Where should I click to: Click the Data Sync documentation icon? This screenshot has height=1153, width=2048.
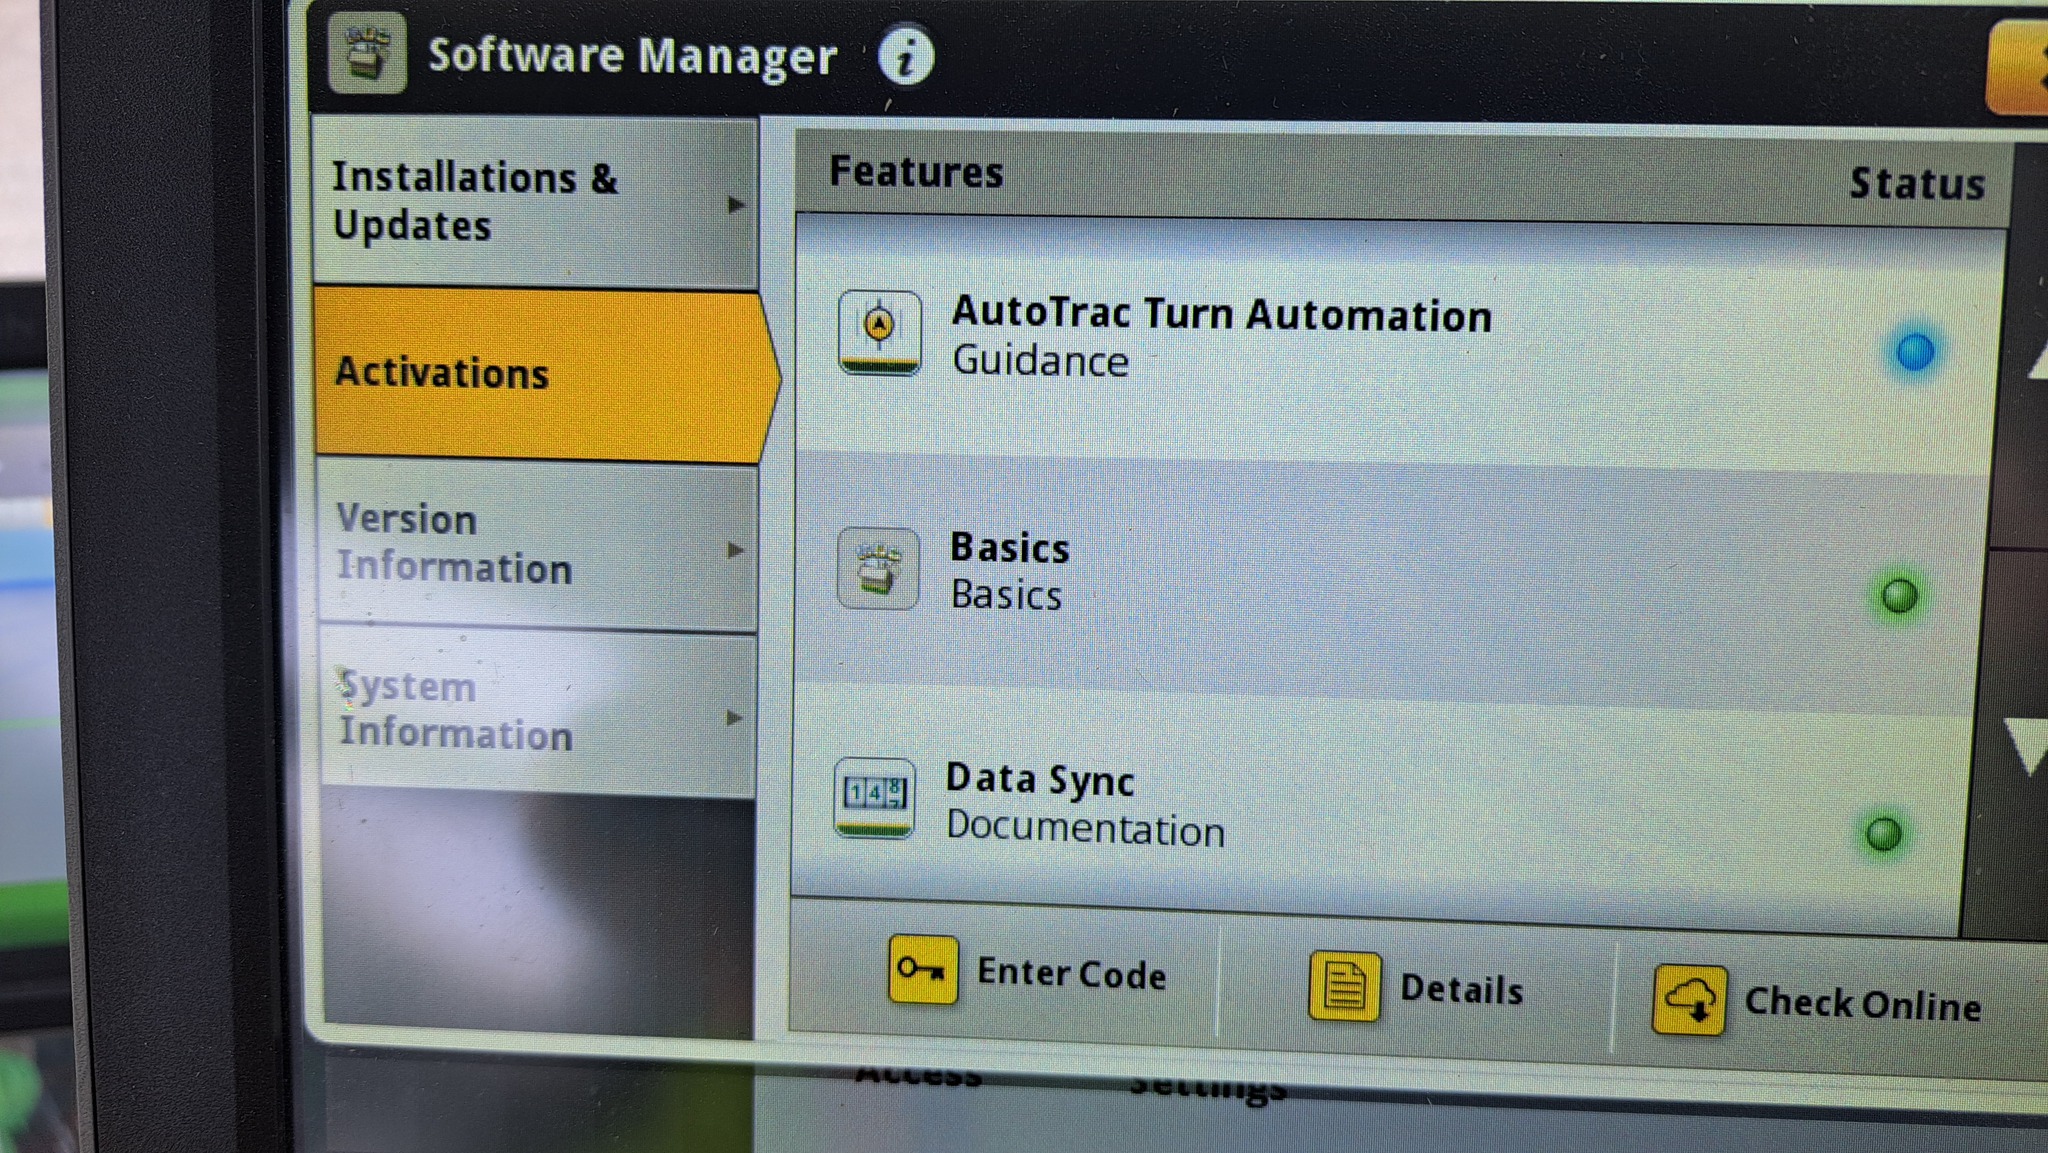pos(874,798)
